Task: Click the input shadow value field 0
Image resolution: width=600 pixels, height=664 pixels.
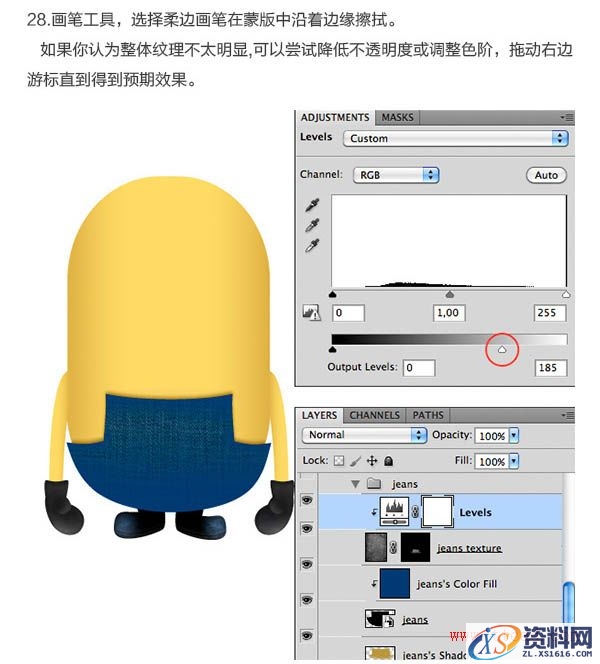Action: 348,313
